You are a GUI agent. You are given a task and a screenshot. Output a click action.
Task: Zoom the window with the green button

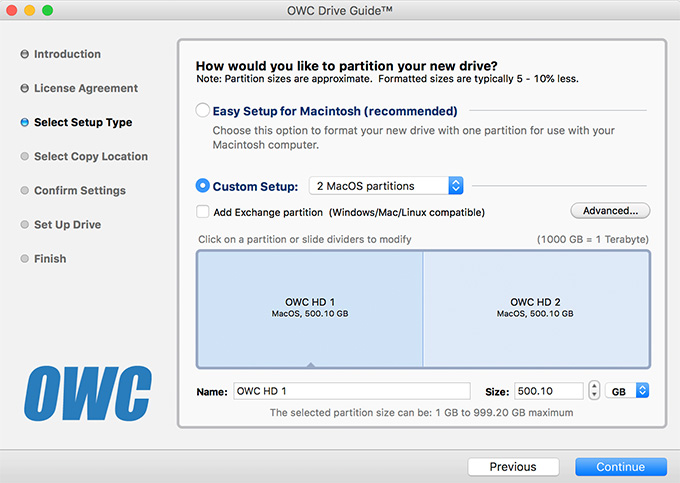click(48, 10)
